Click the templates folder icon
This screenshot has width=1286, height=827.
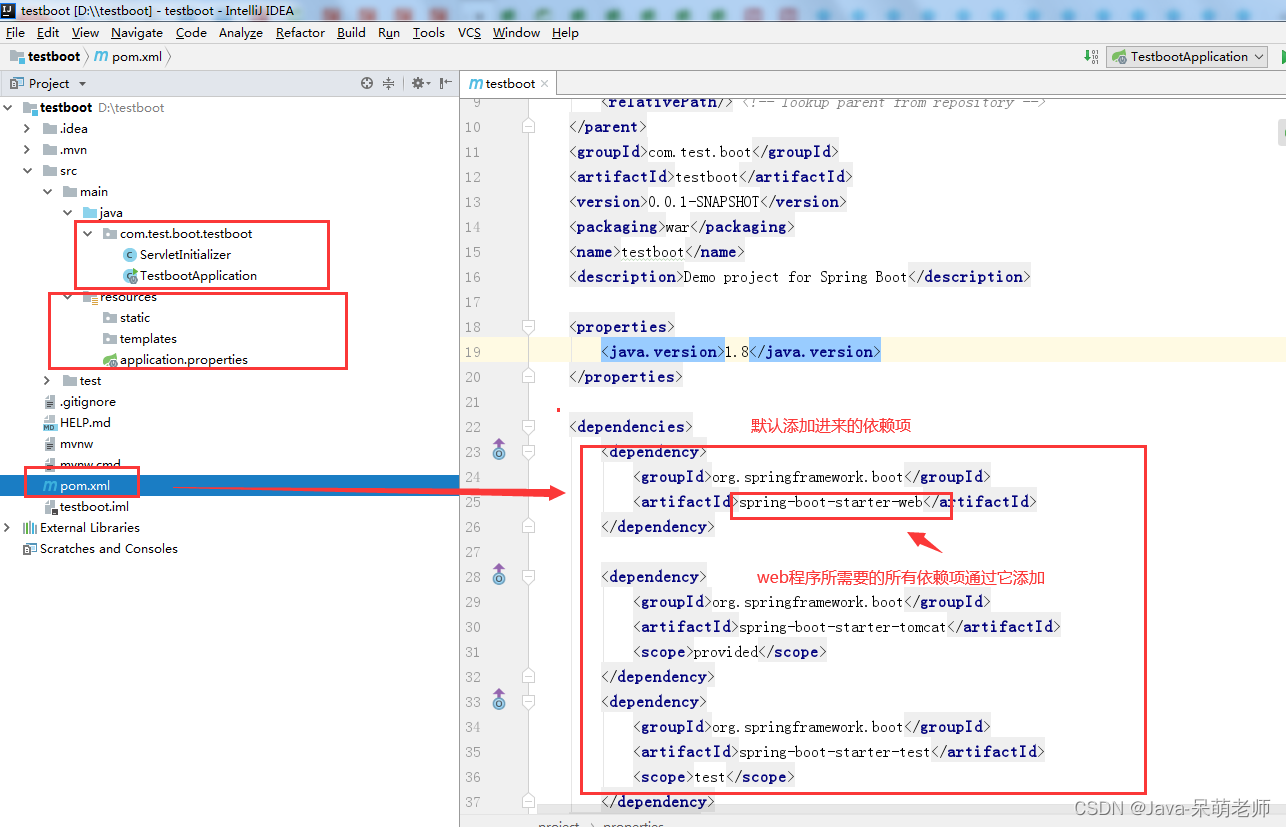110,339
